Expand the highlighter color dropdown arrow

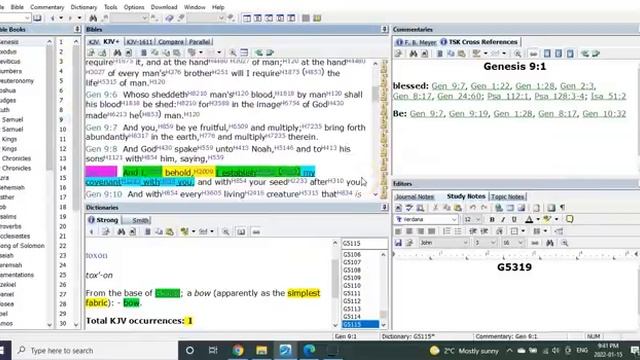point(556,220)
